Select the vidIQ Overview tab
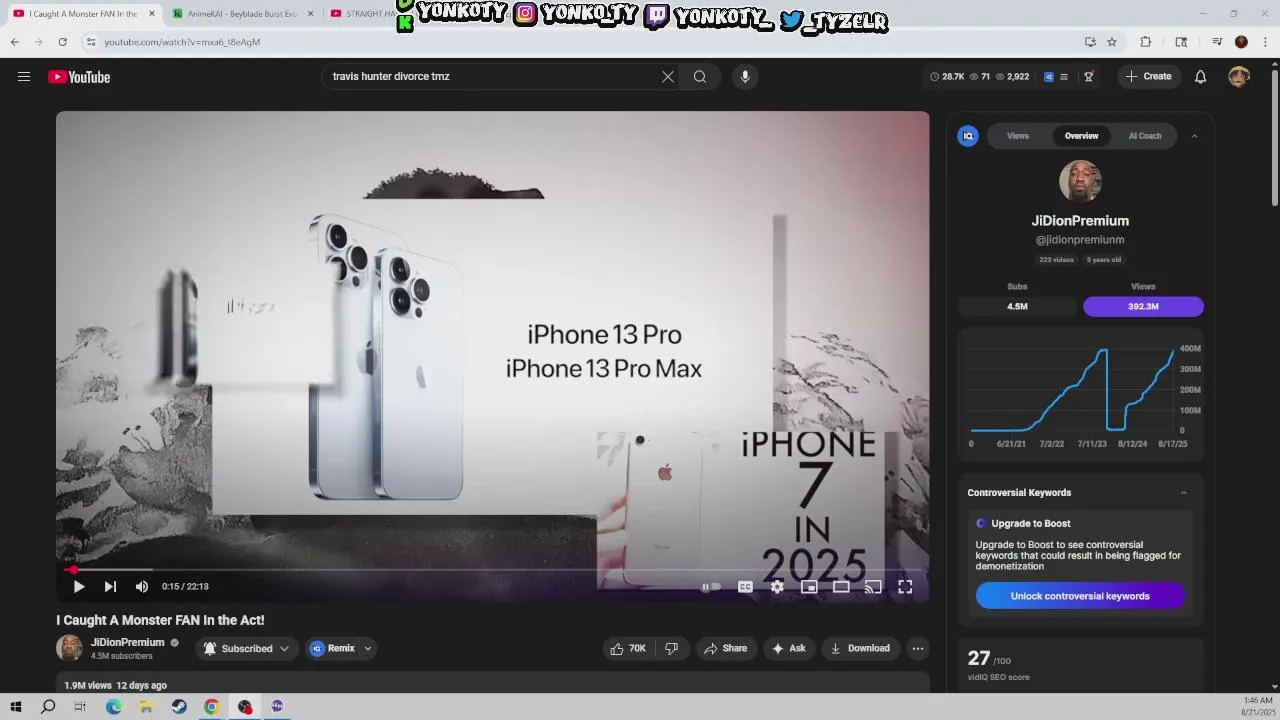 (x=1081, y=136)
